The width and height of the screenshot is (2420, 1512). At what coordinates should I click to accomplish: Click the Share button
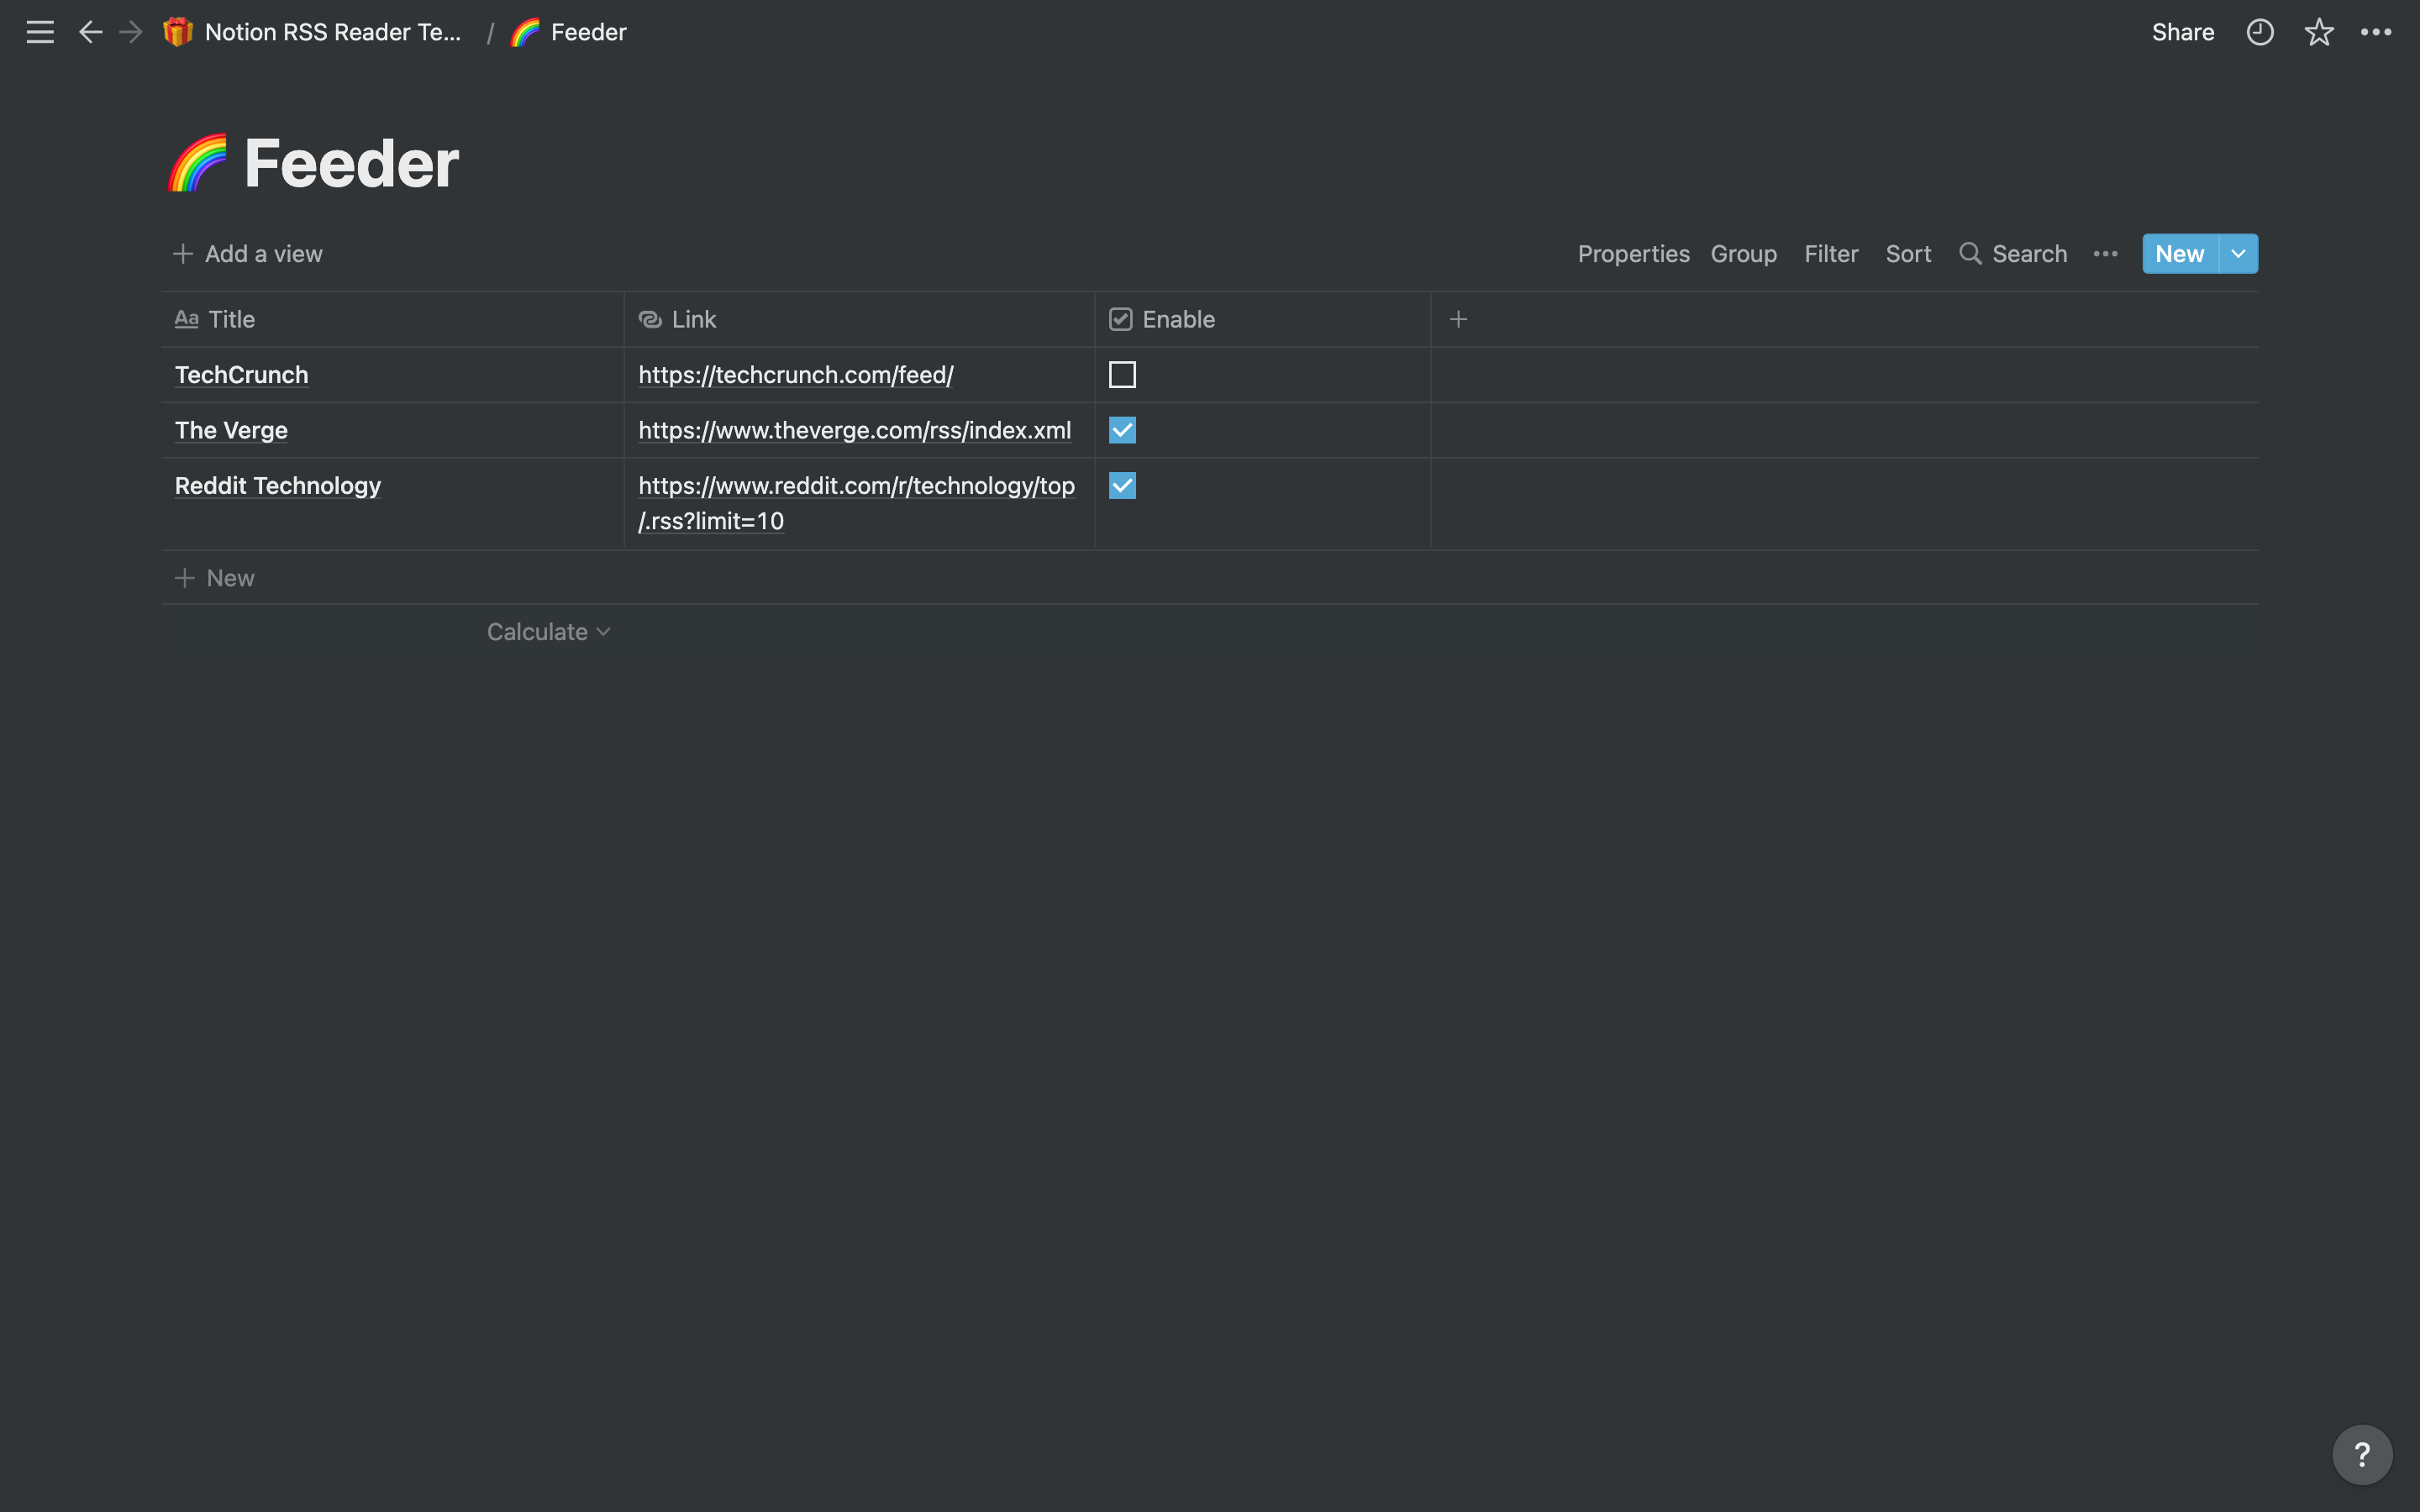pyautogui.click(x=2182, y=32)
